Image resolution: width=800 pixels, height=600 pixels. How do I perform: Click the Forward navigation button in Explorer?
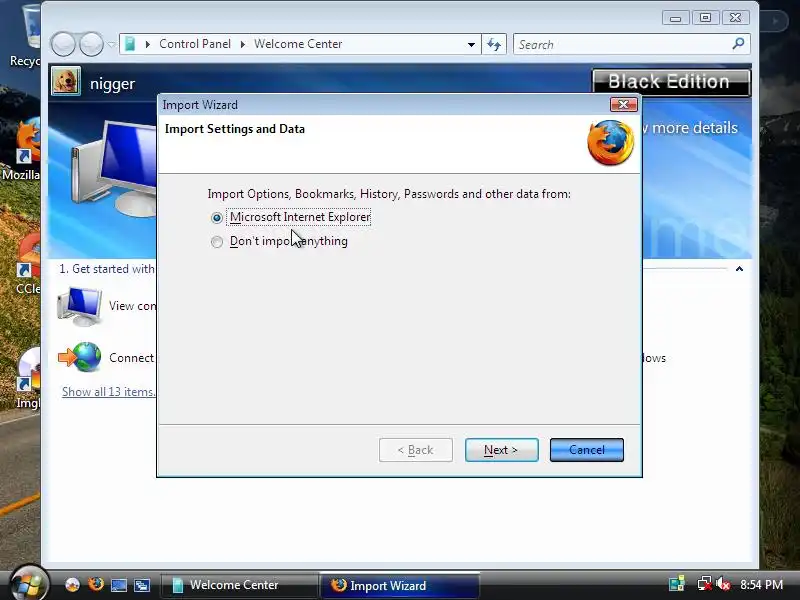click(x=91, y=44)
